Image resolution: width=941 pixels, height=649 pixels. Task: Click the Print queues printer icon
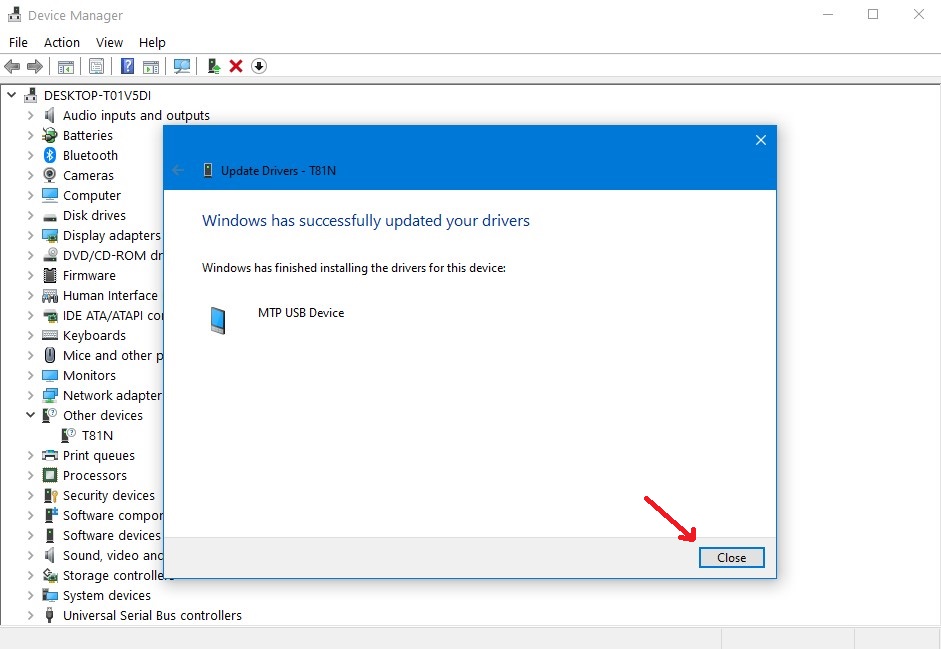(x=50, y=455)
